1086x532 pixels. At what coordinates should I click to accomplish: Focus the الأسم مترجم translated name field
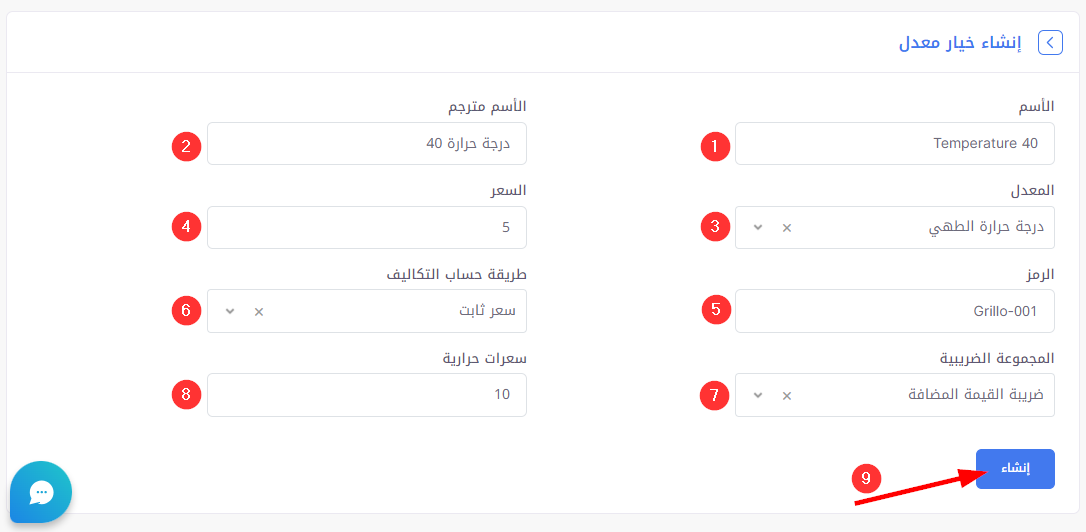coord(366,144)
